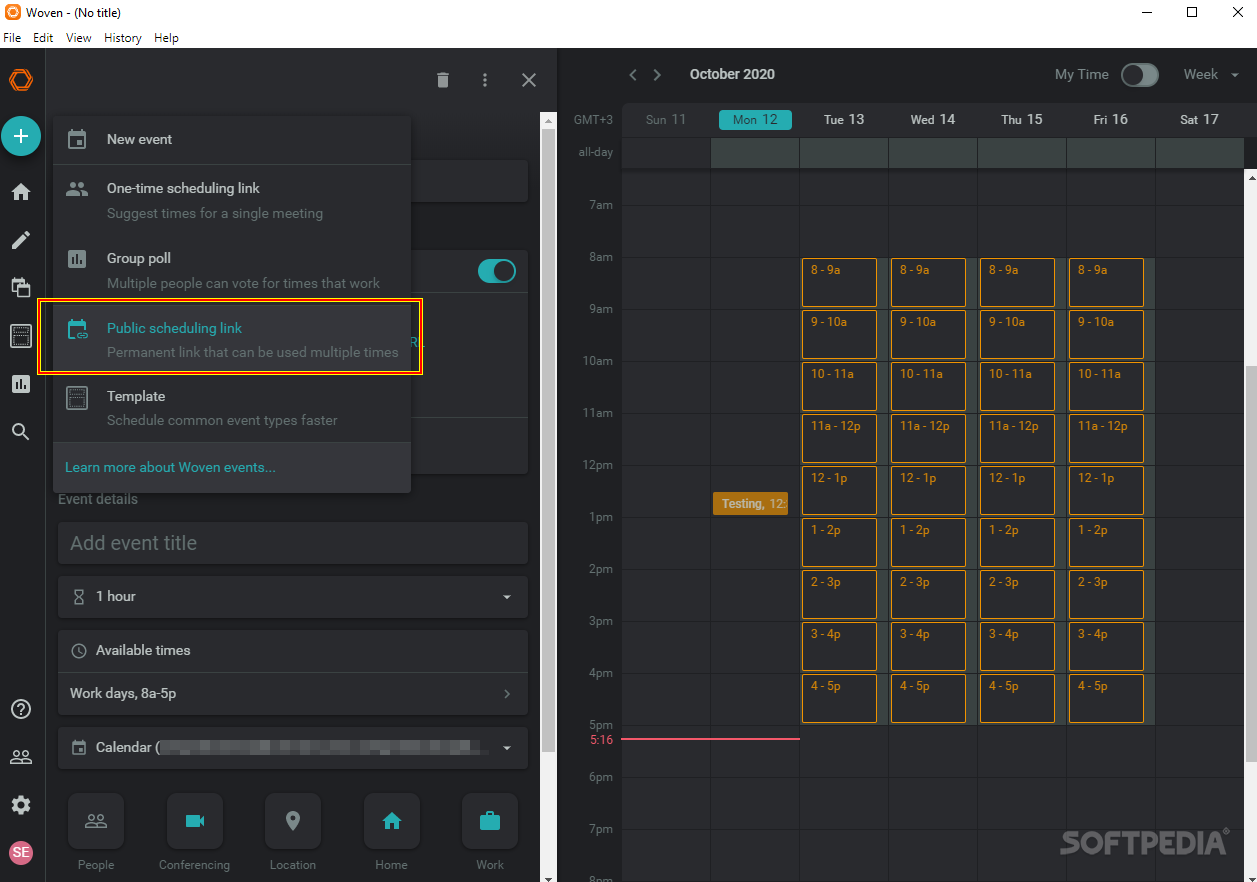Open the Week view dropdown

[x=1211, y=75]
